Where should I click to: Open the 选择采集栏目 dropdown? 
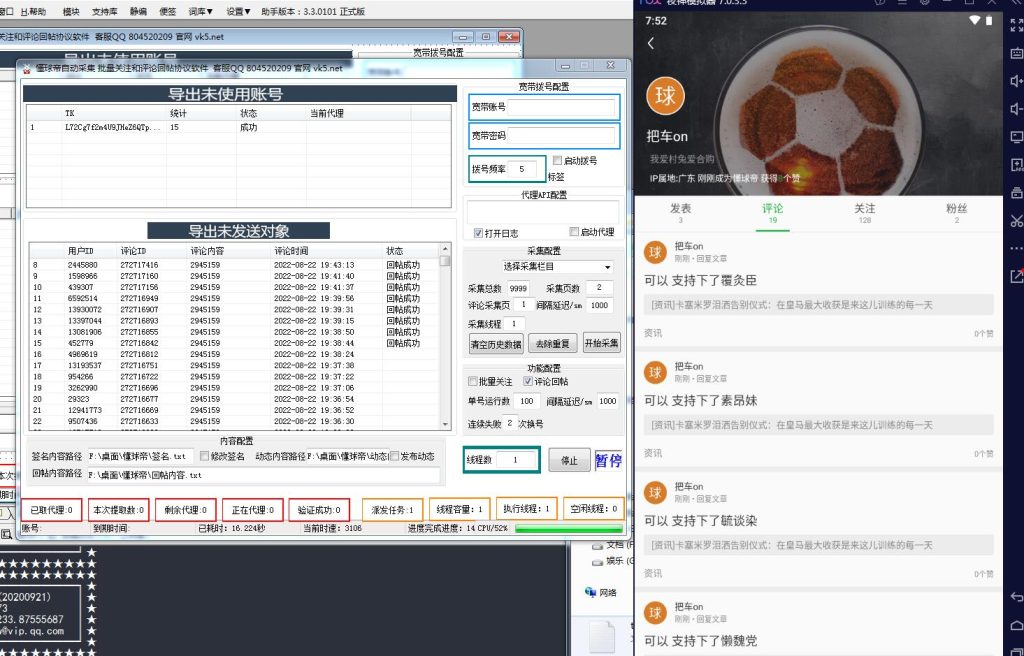tap(544, 265)
